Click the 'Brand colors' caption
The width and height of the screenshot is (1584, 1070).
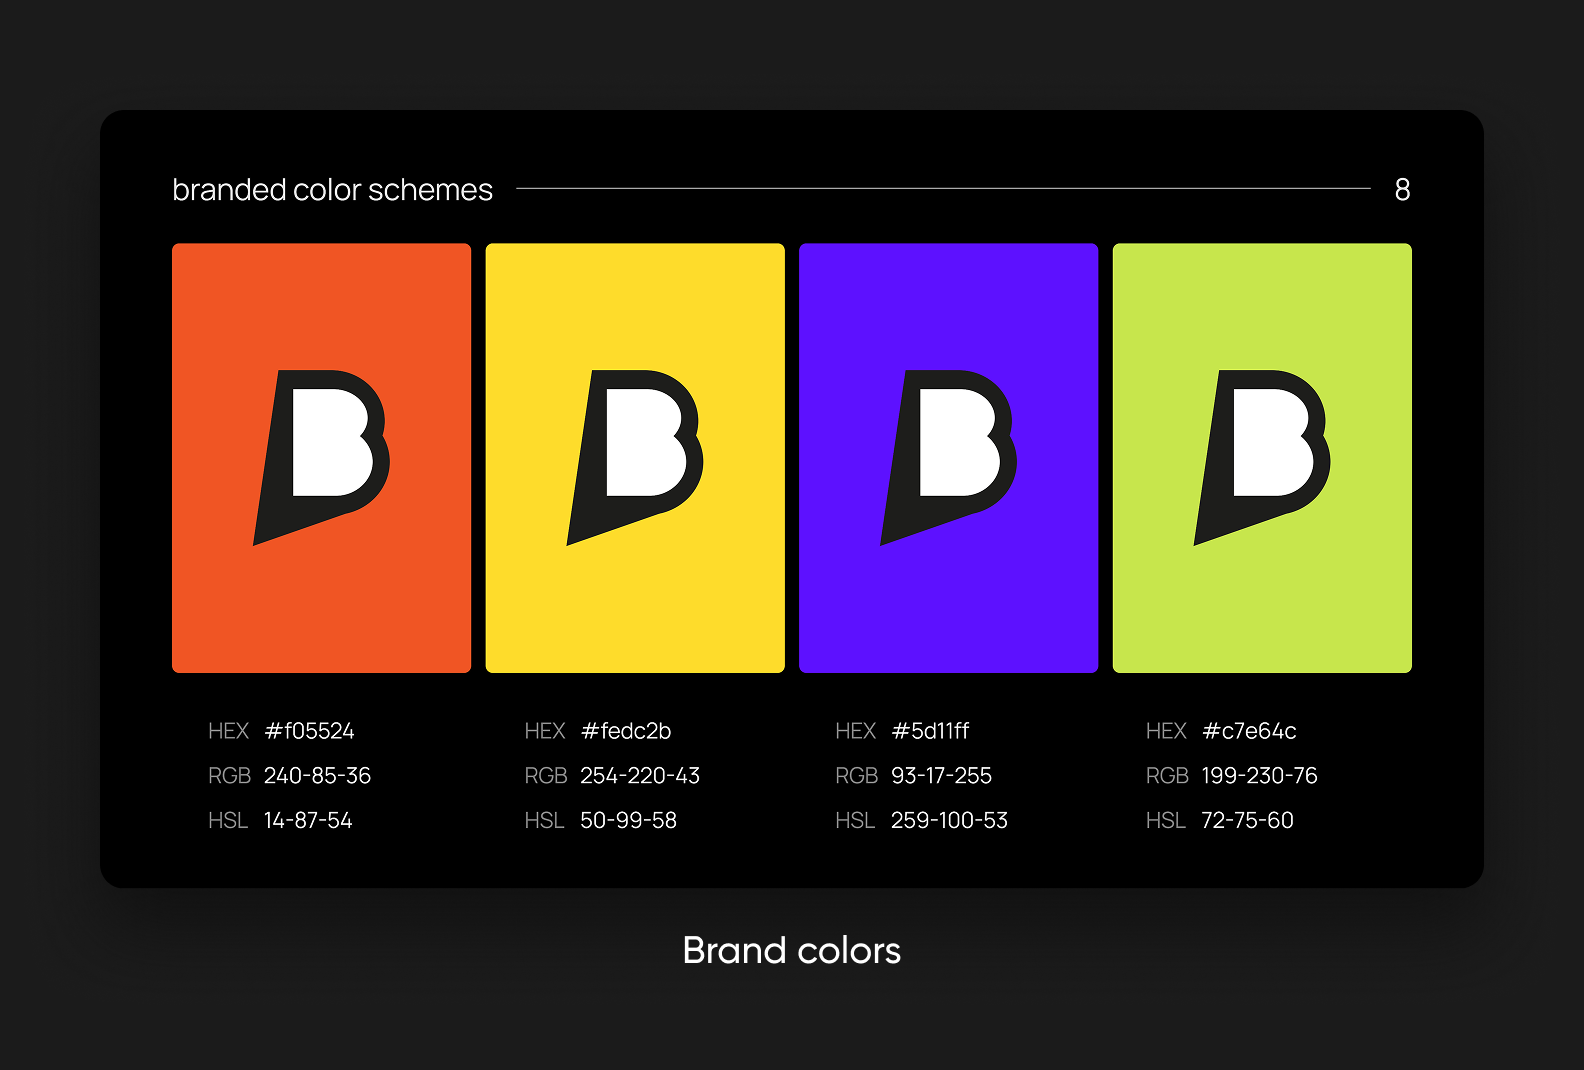[792, 950]
